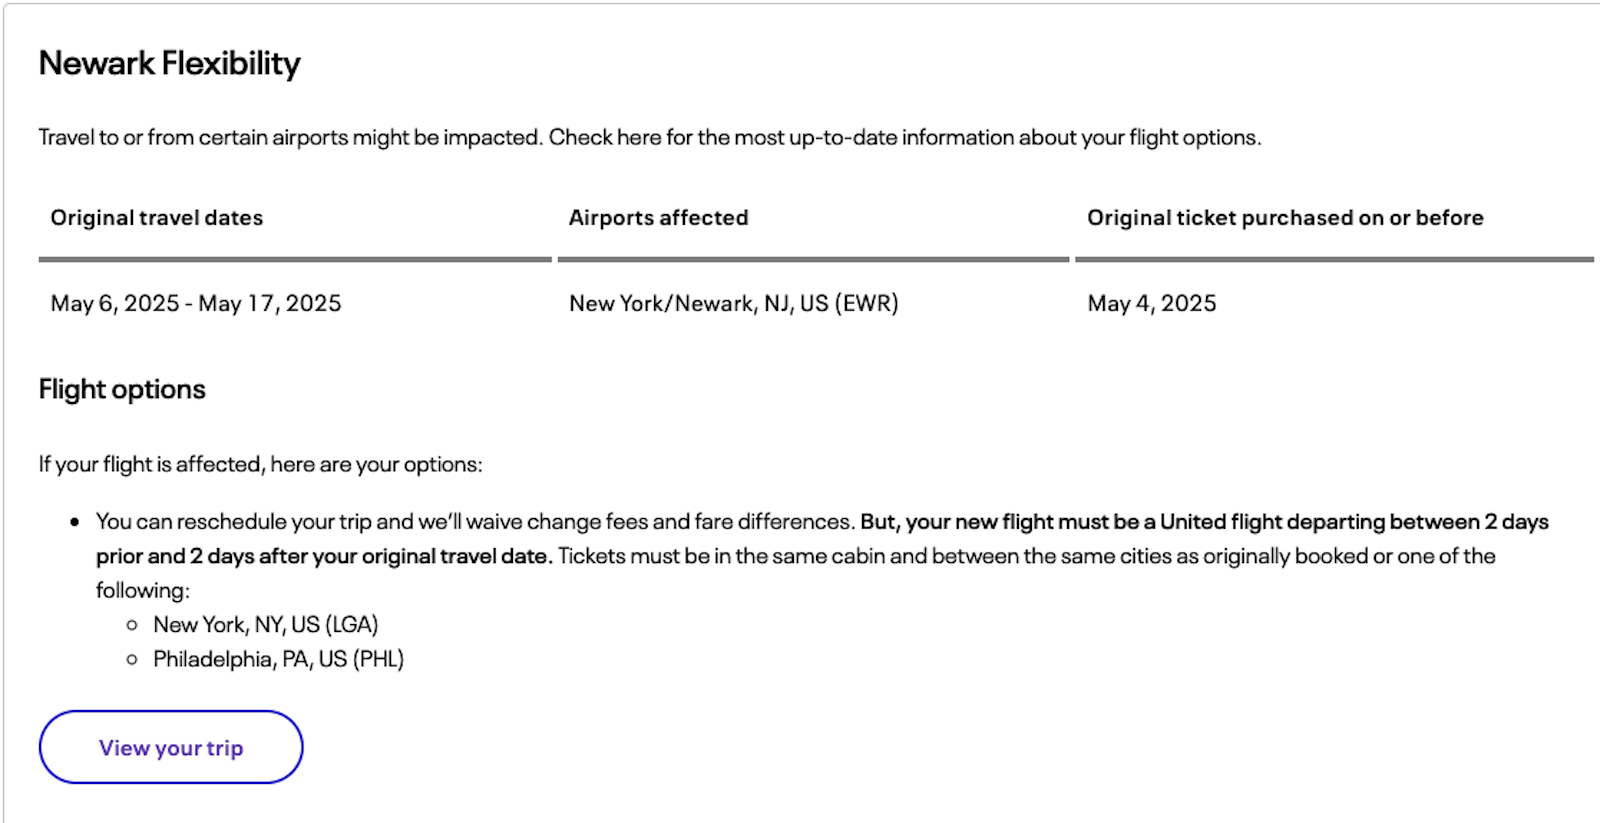Screen dimensions: 1600x823
Task: Click the hollow bullet beside the PHL entry
Action: 132,659
